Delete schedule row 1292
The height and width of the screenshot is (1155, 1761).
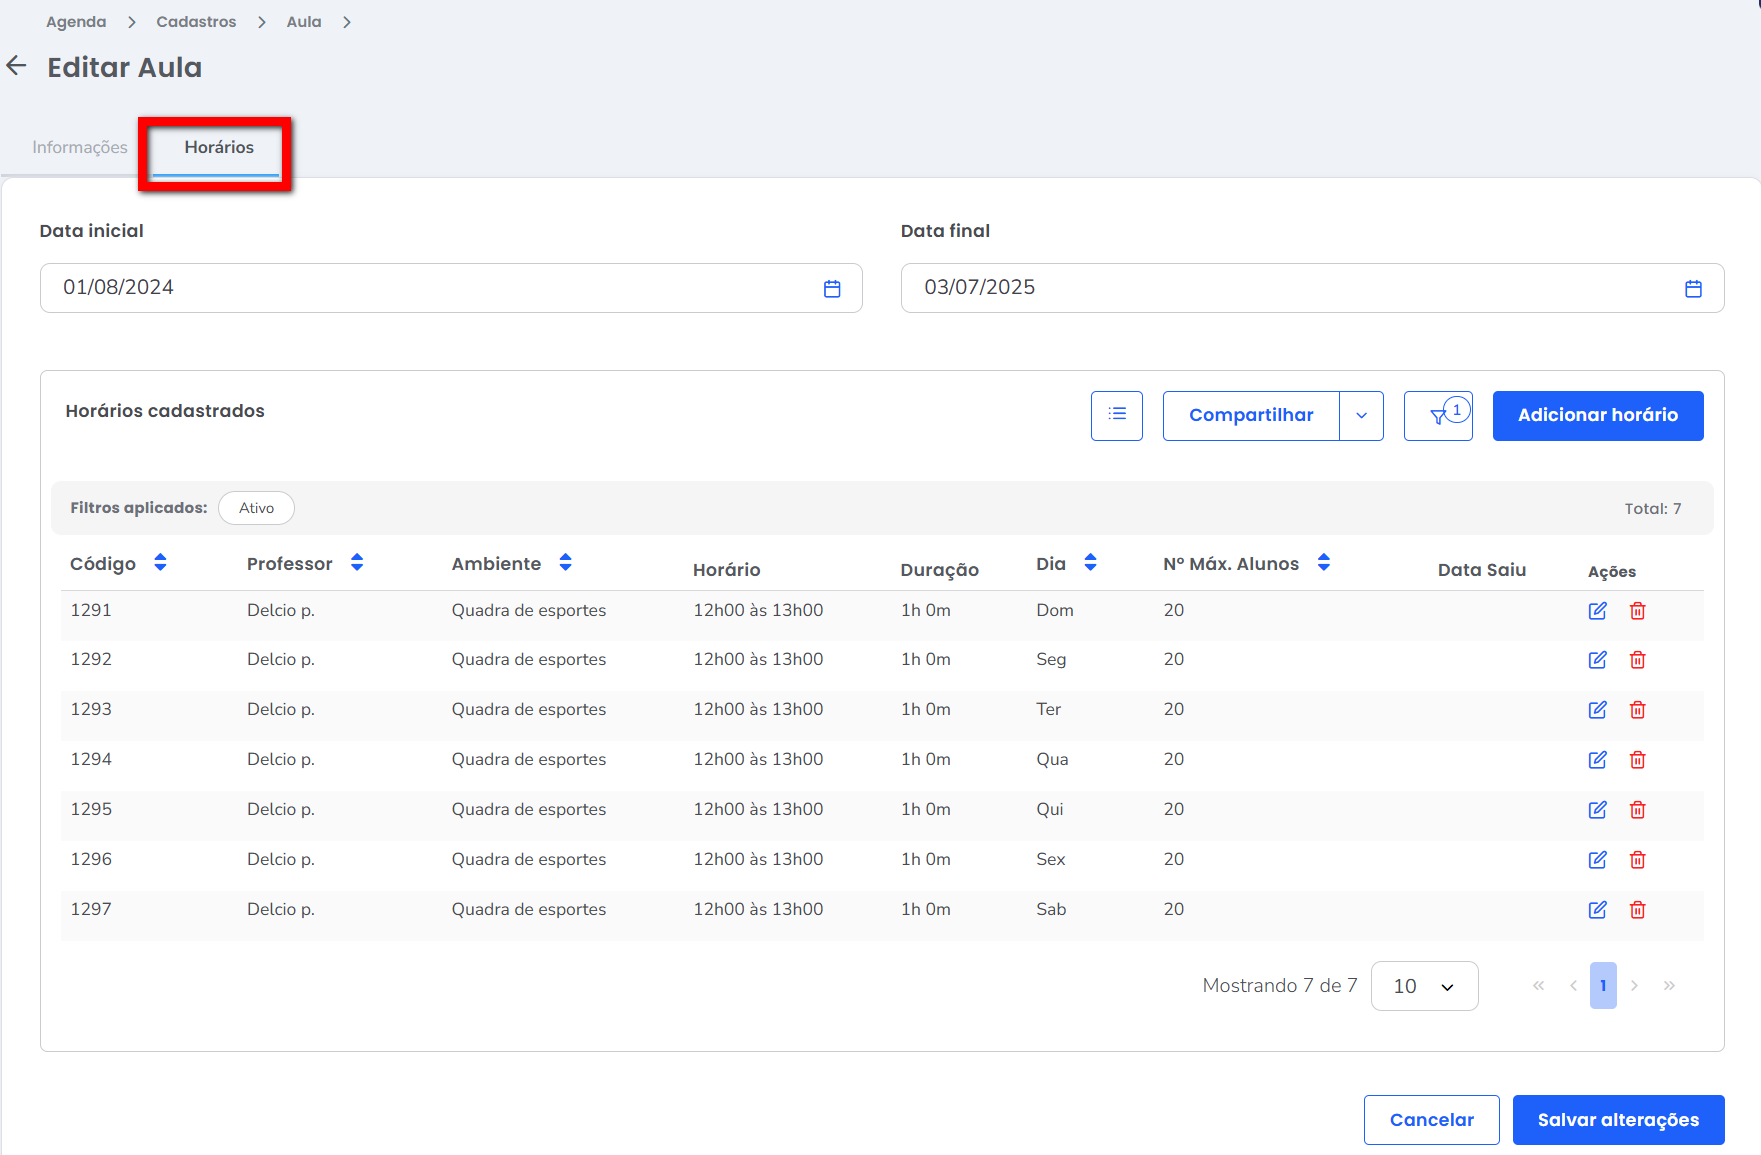[1638, 660]
